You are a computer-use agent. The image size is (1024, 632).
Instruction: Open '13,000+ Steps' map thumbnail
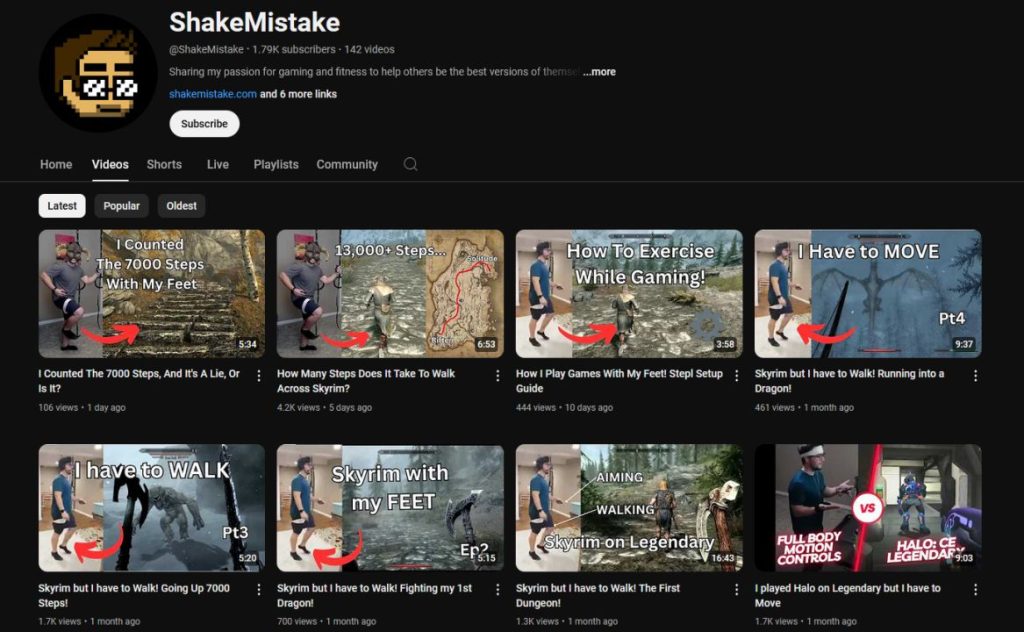pos(390,293)
